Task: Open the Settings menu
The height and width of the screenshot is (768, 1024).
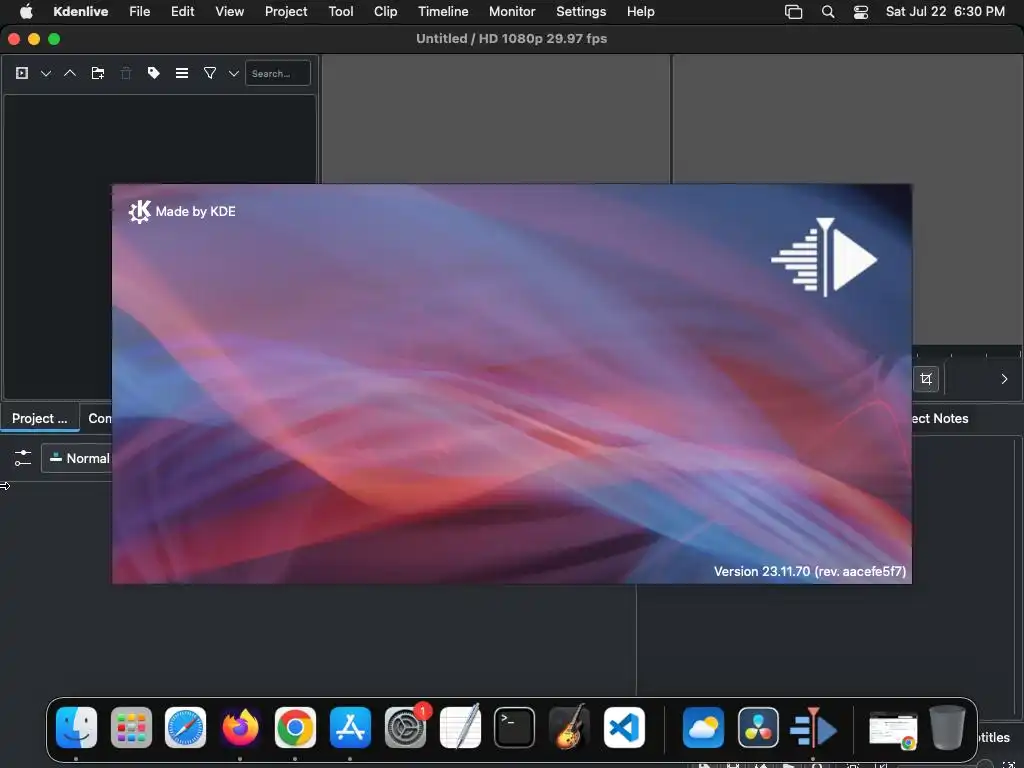Action: [x=581, y=12]
